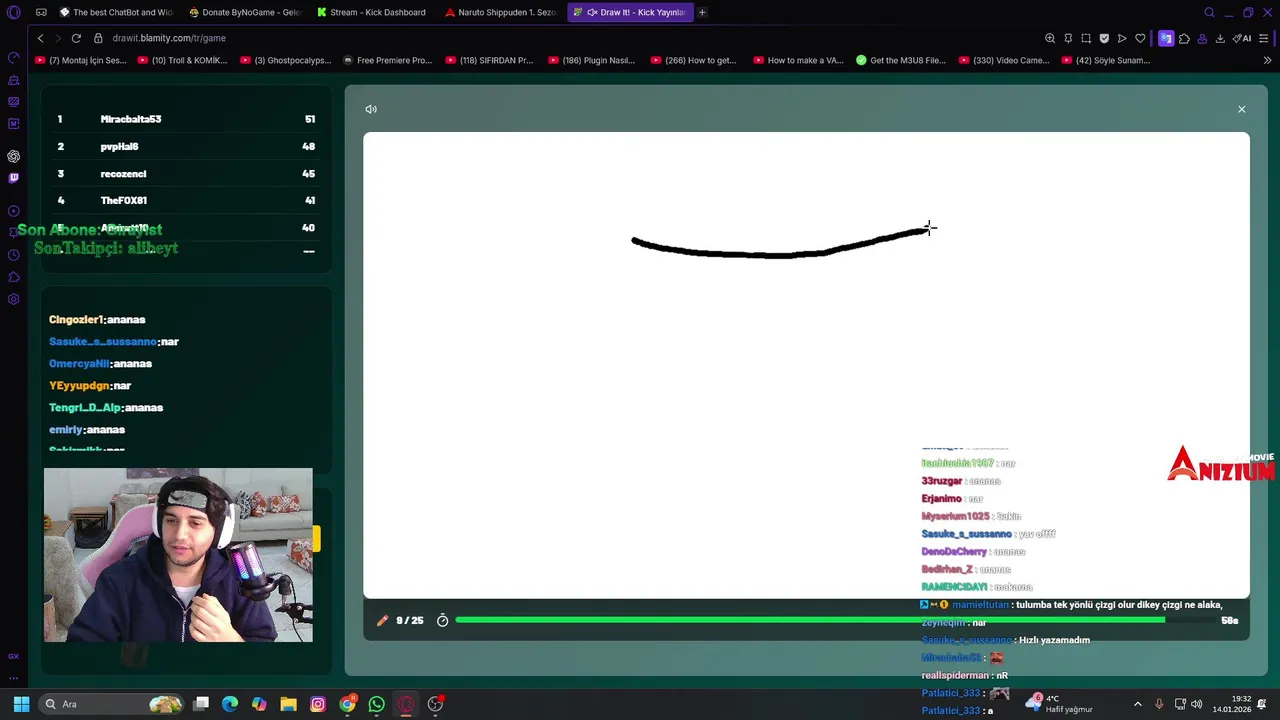
Task: Open History clock icon in sidebar
Action: (x=14, y=255)
